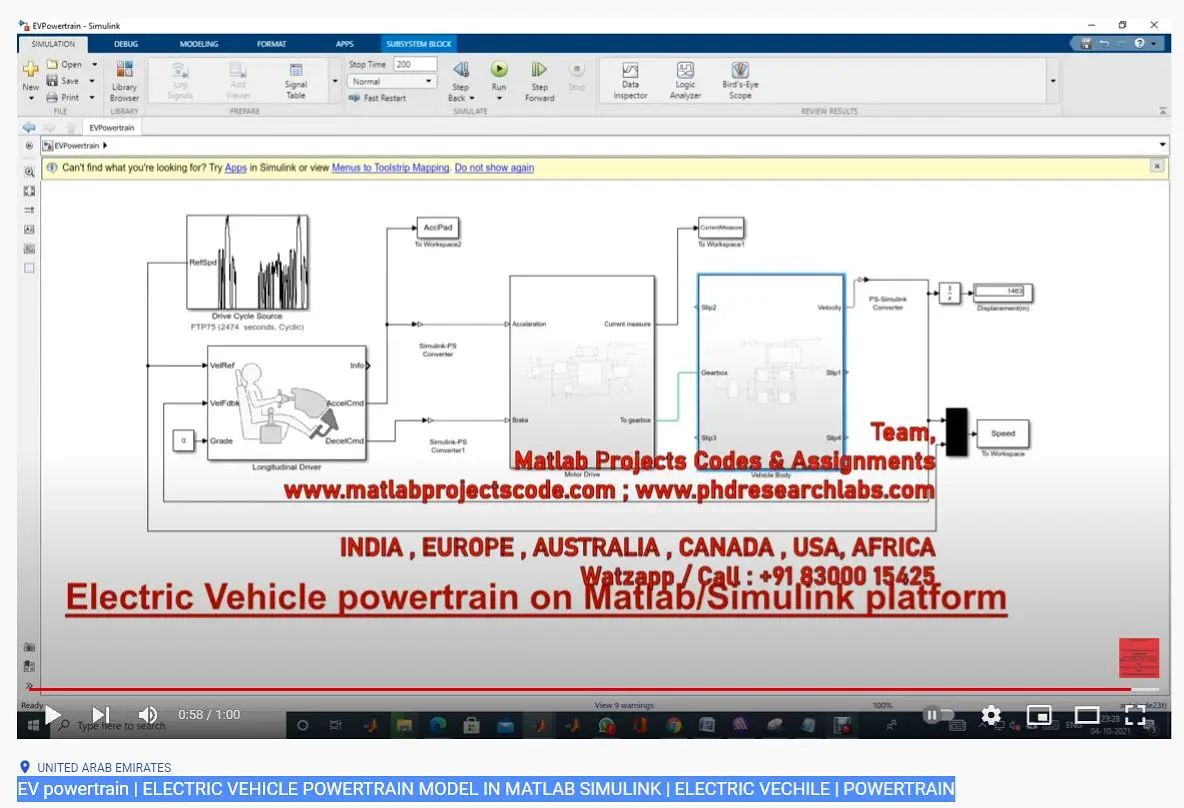
Task: Open Menus to Toolstrip Mapping link
Action: (x=390, y=168)
